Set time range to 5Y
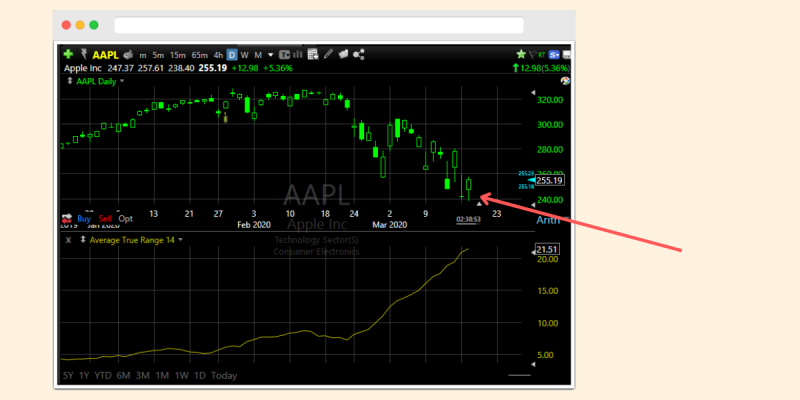Viewport: 800px width, 400px height. pyautogui.click(x=68, y=376)
